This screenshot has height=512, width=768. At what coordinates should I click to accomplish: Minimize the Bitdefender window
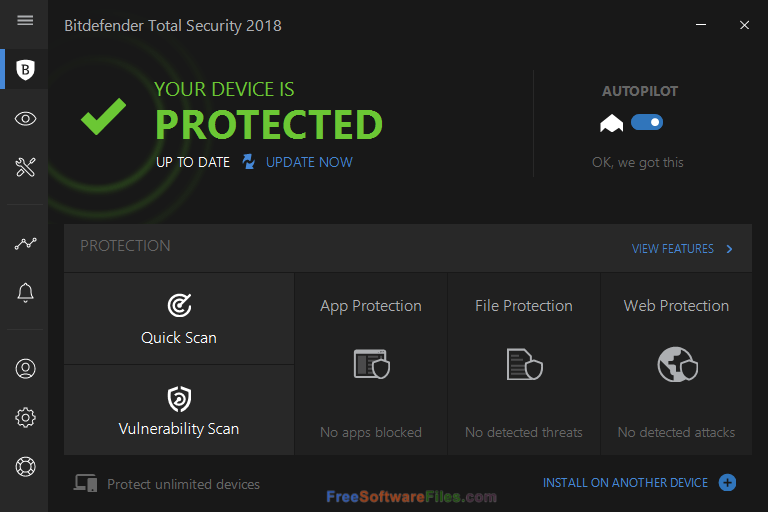click(x=701, y=24)
